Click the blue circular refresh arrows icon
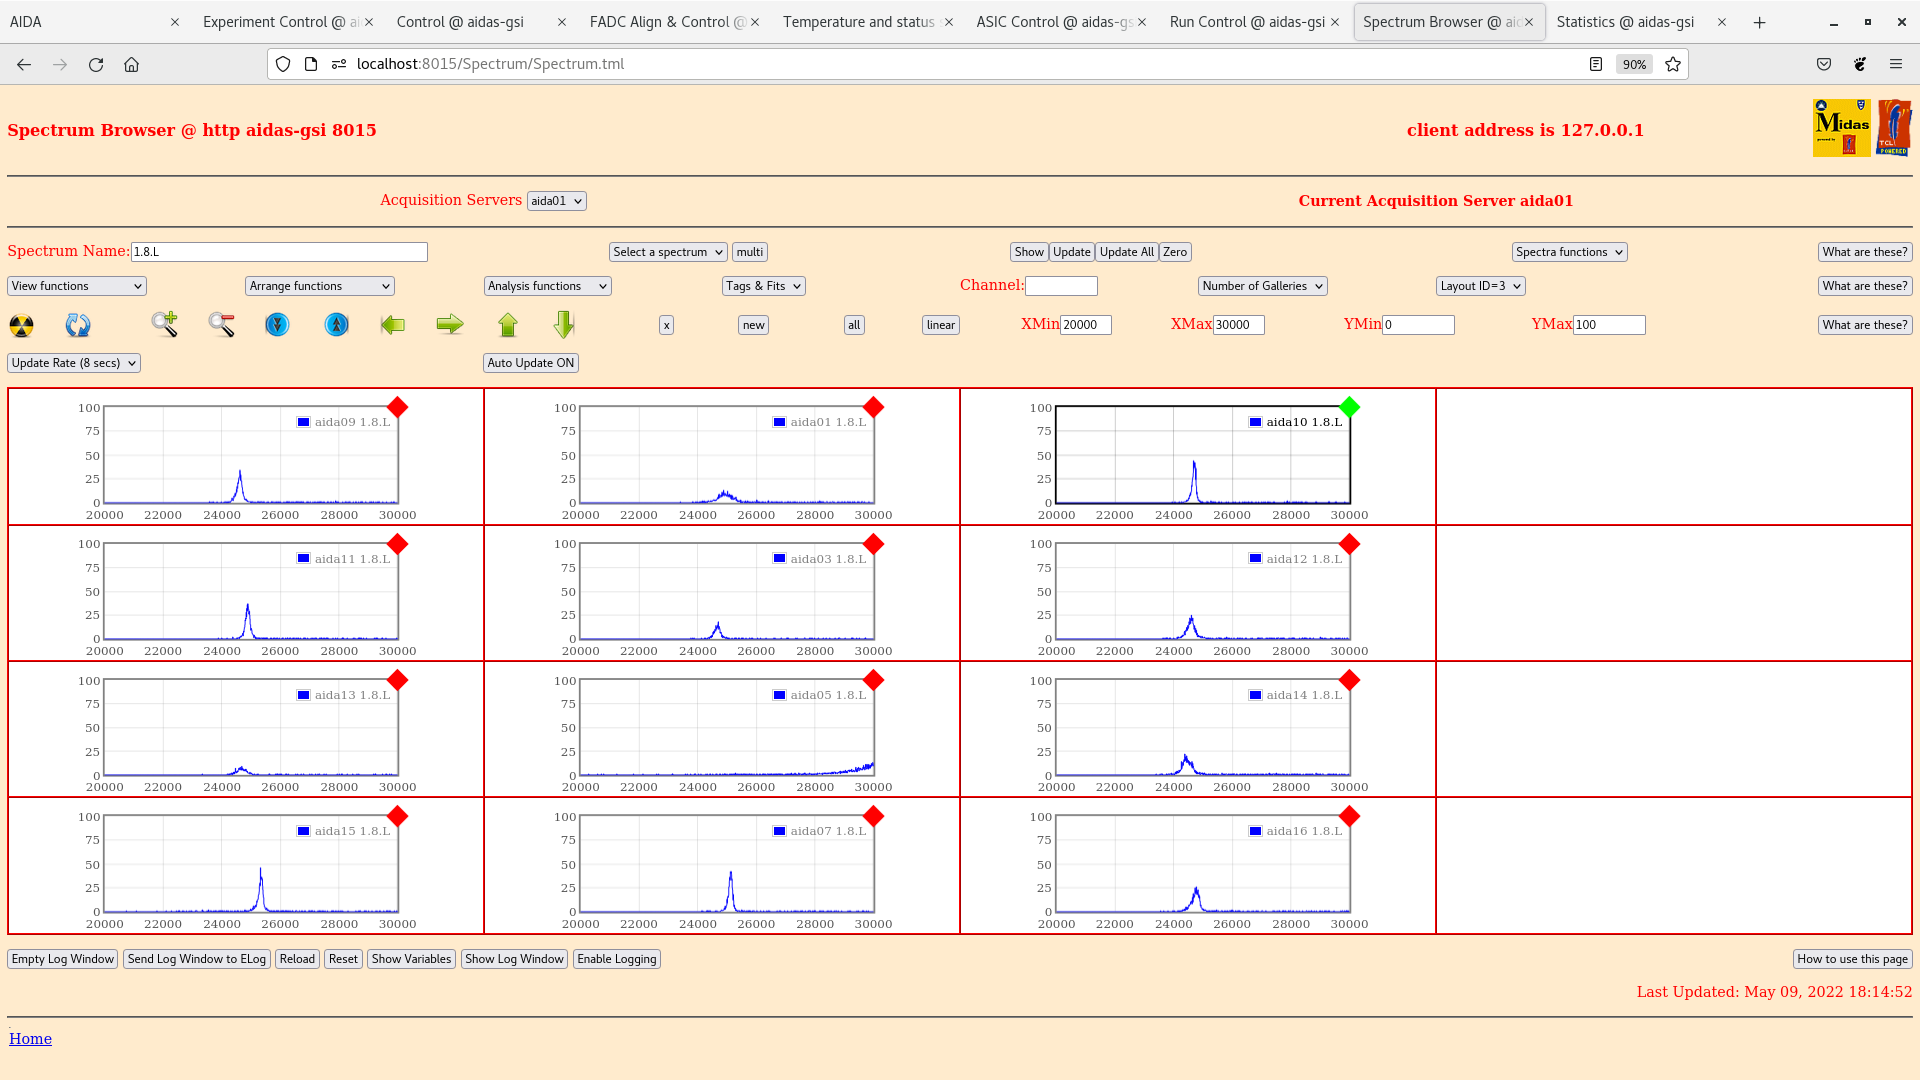The width and height of the screenshot is (1920, 1080). click(x=78, y=325)
